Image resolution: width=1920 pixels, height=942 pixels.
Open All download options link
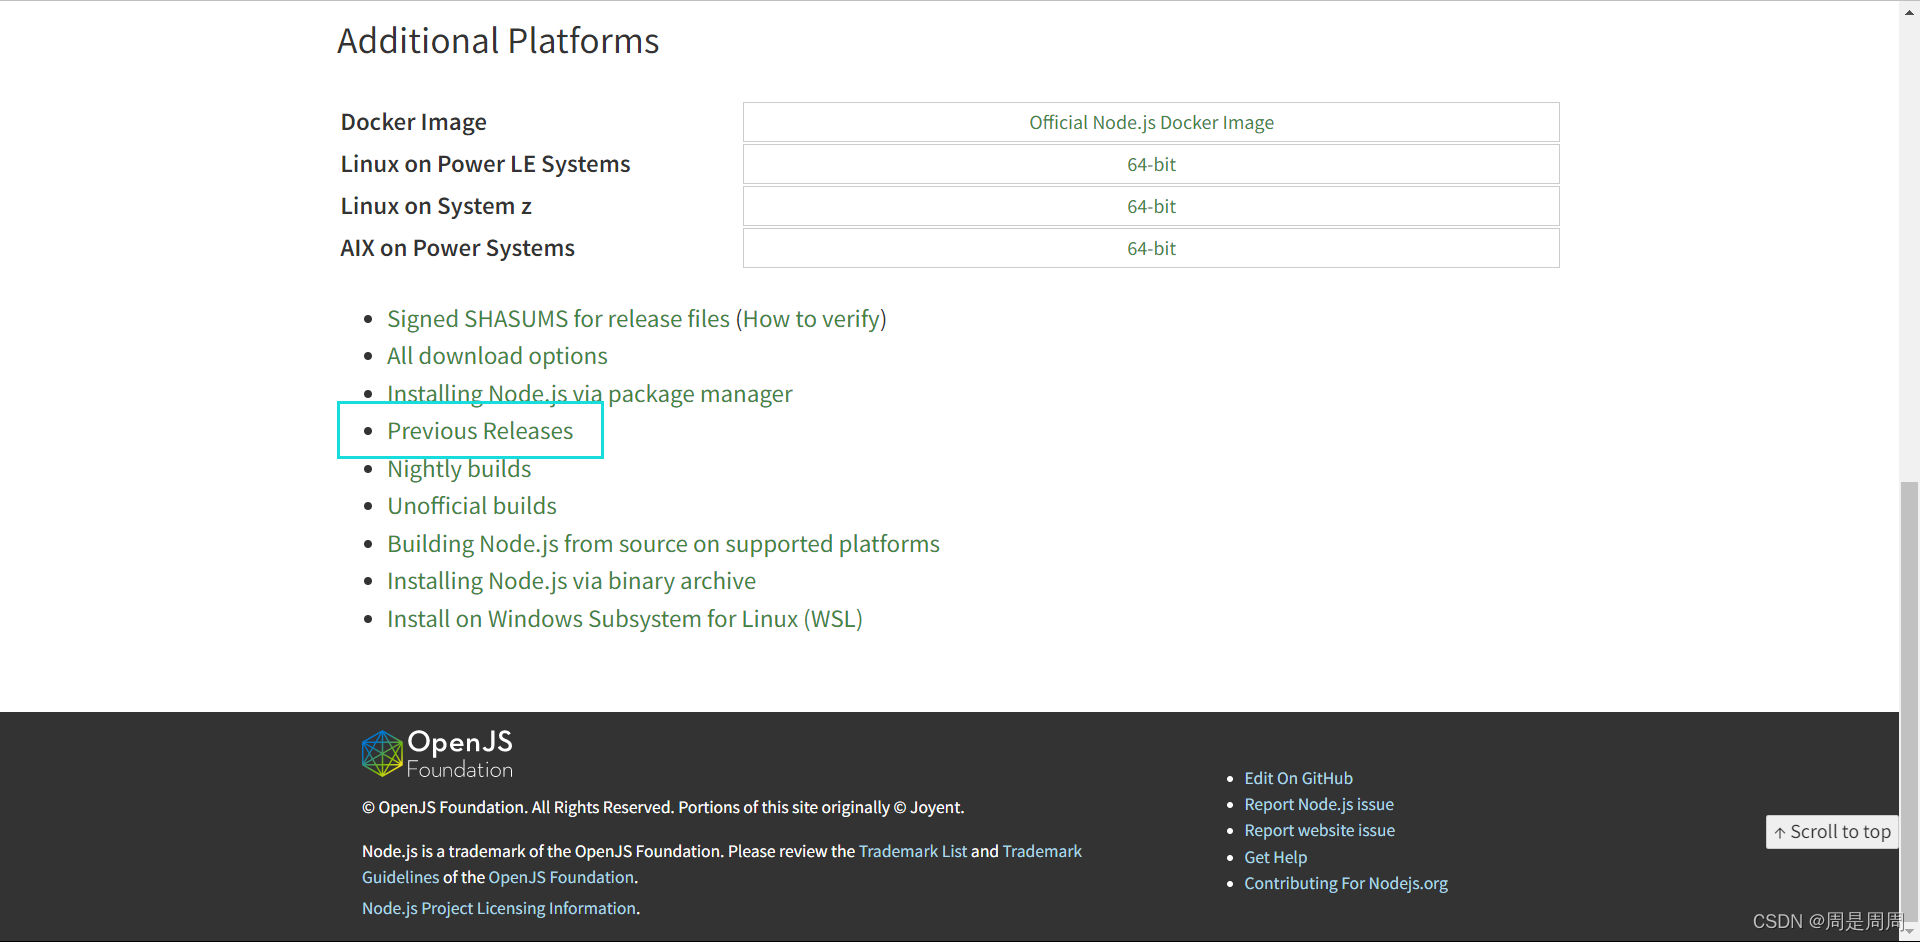[497, 356]
